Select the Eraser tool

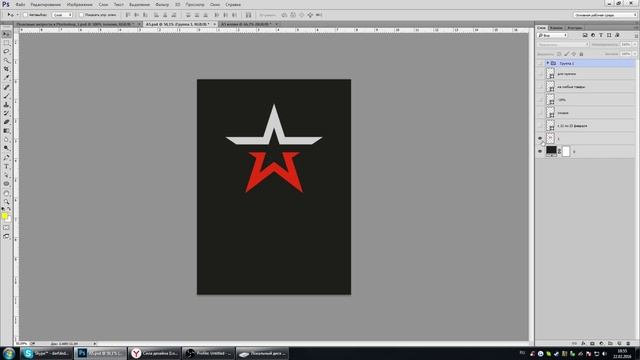[6, 122]
